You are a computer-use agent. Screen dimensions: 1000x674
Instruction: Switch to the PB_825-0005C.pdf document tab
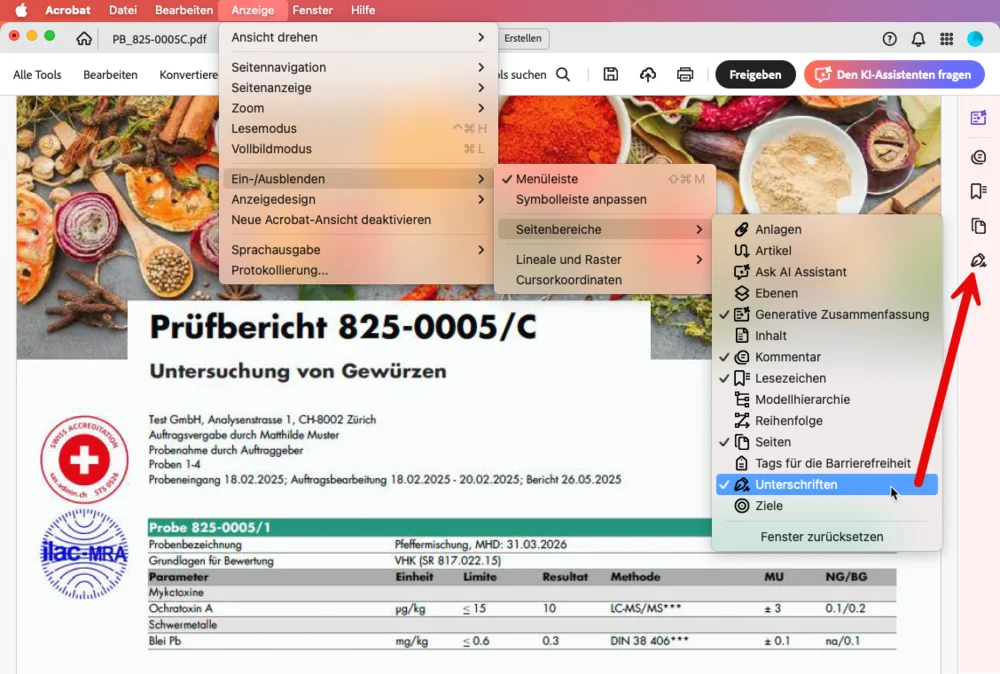(x=159, y=39)
